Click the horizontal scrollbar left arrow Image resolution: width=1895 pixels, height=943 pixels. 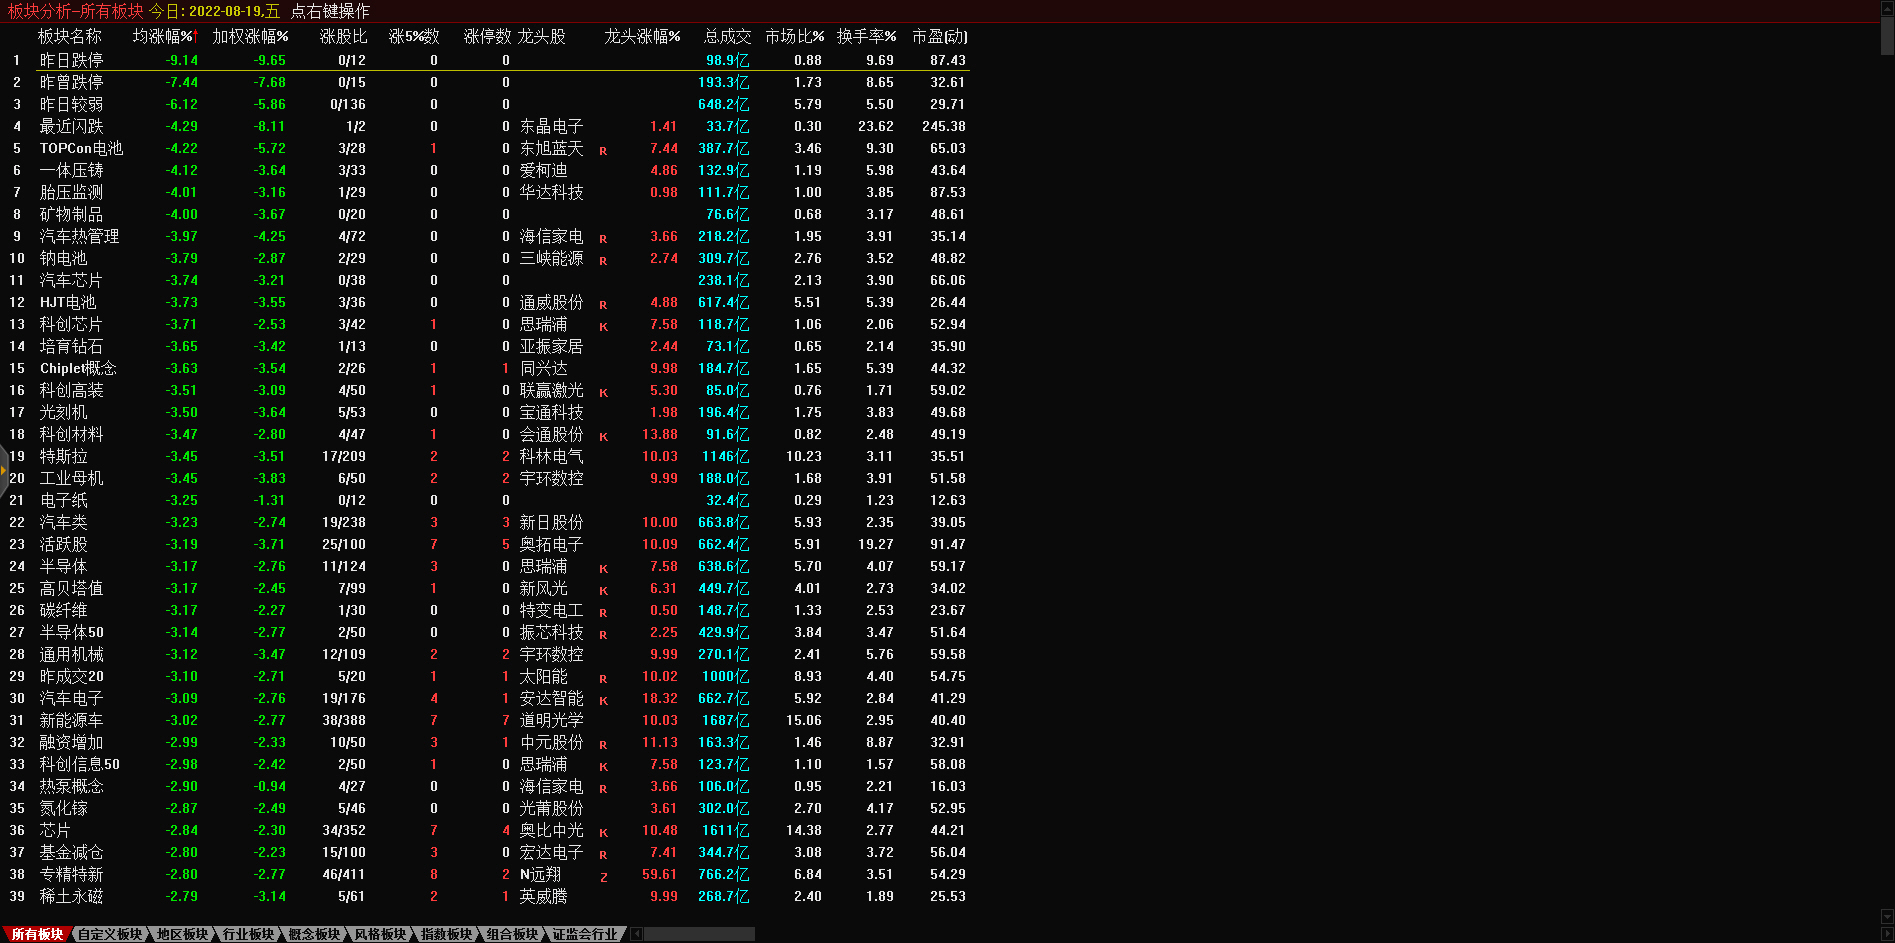point(636,934)
